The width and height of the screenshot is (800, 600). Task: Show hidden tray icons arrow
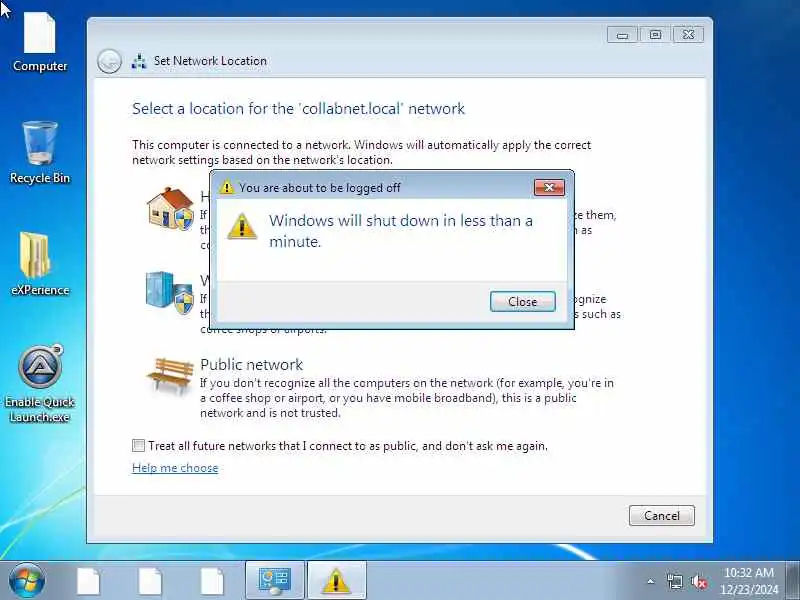click(651, 581)
